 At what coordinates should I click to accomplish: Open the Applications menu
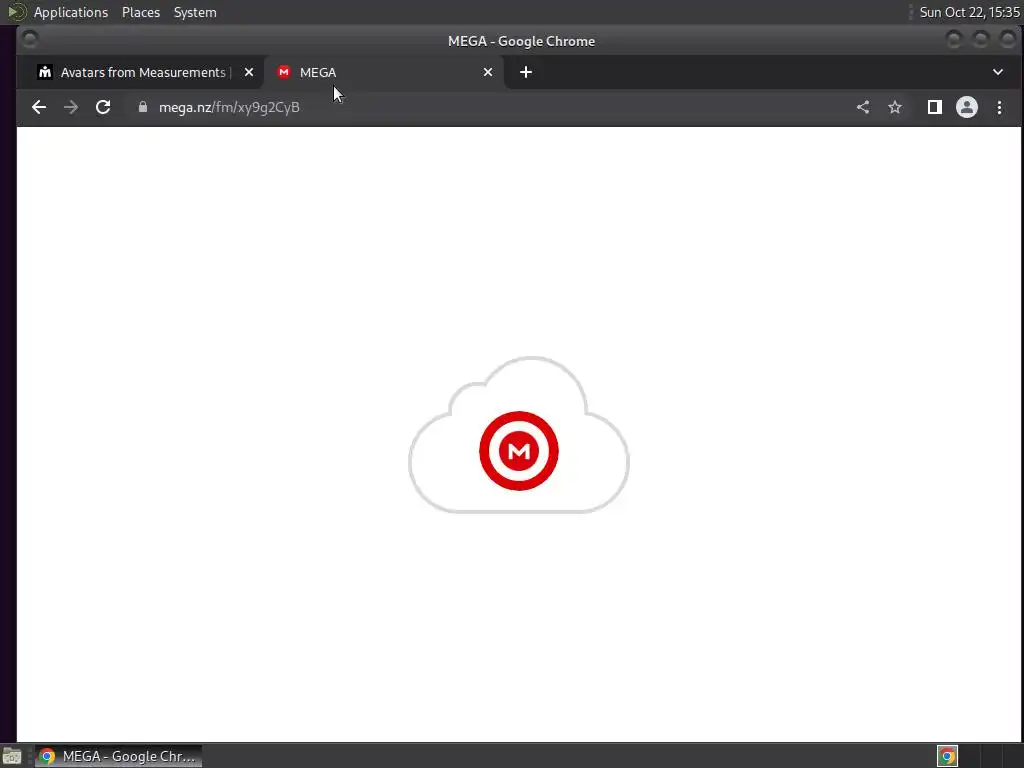[x=71, y=12]
